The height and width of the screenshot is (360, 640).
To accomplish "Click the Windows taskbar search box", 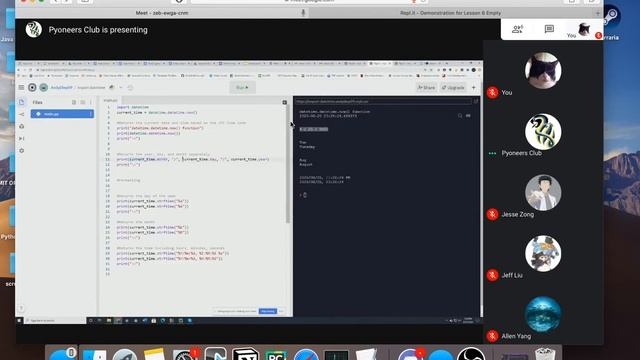I will click(x=55, y=321).
